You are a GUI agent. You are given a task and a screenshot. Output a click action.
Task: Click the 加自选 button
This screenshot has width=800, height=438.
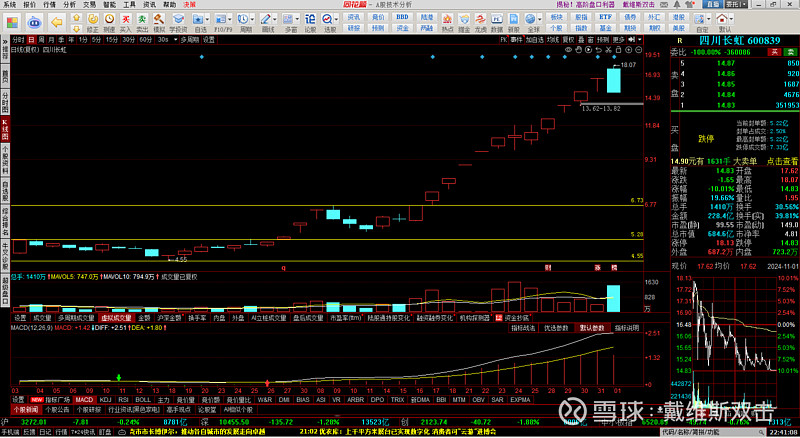535,39
